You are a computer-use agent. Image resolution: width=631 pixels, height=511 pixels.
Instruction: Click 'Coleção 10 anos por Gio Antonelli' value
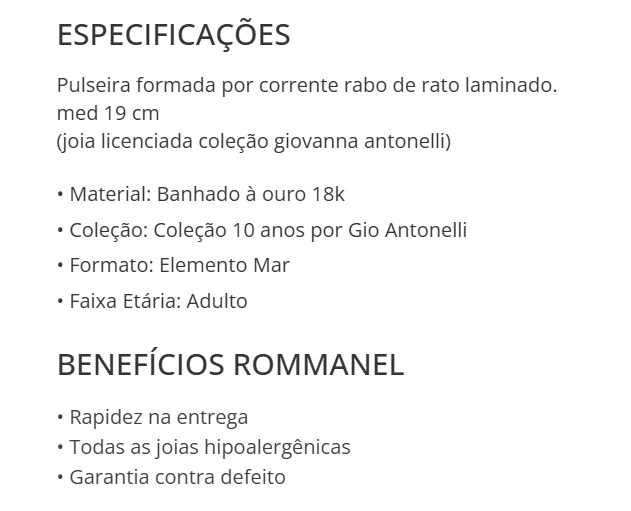310,230
